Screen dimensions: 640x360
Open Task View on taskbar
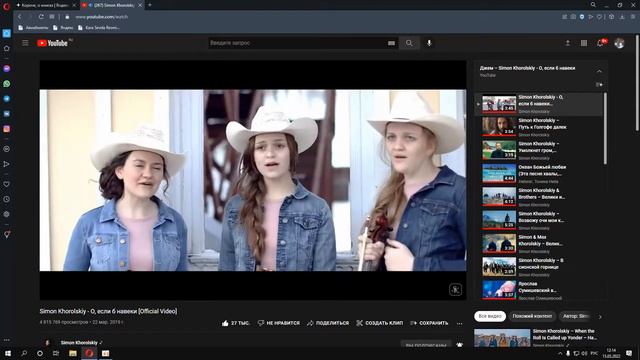(56, 353)
